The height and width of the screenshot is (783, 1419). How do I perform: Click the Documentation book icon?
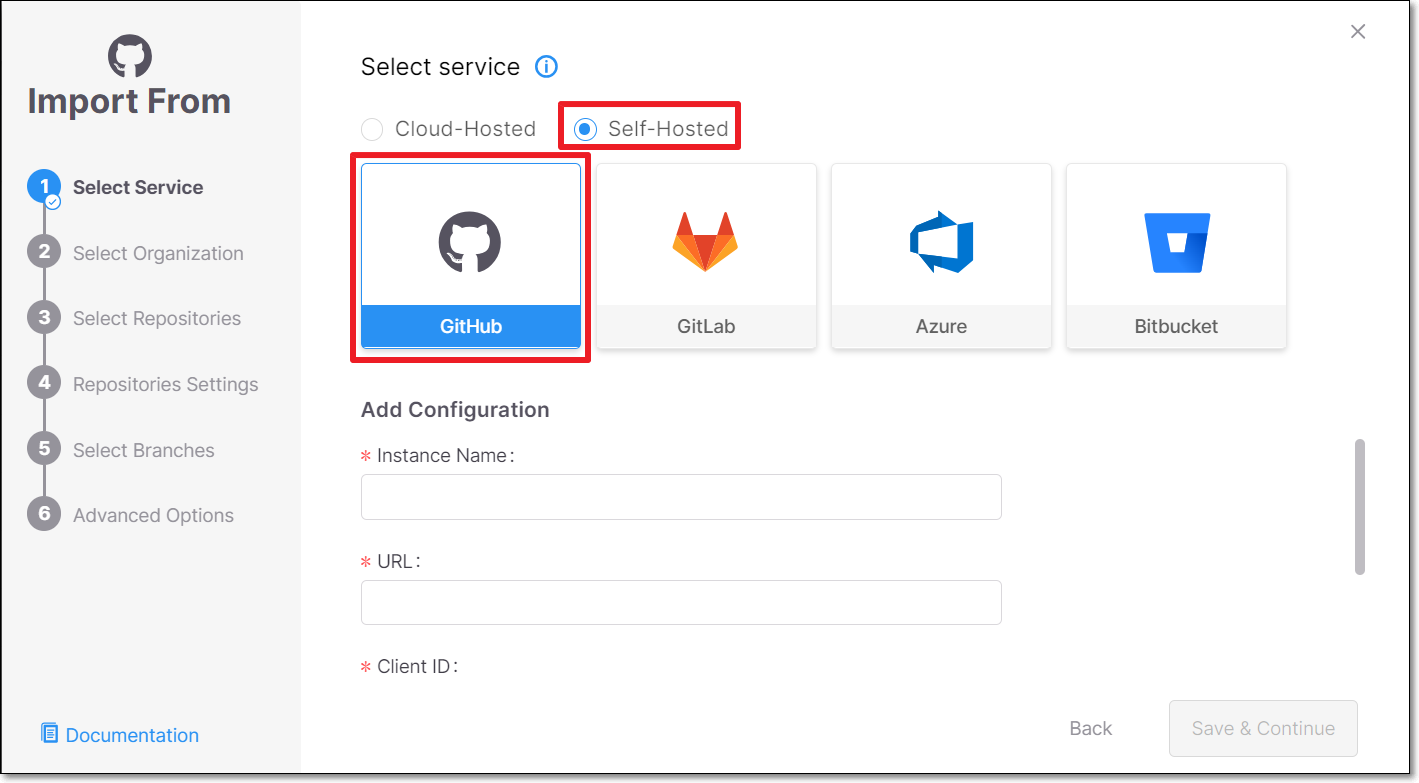pos(49,734)
